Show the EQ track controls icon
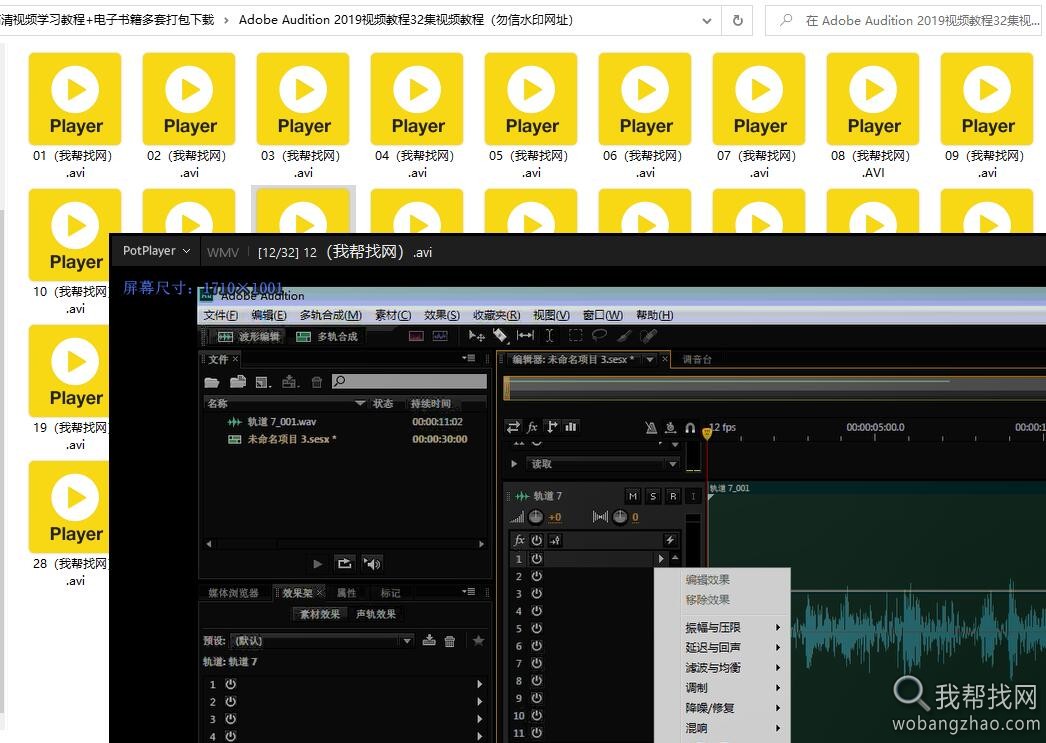 pos(571,427)
